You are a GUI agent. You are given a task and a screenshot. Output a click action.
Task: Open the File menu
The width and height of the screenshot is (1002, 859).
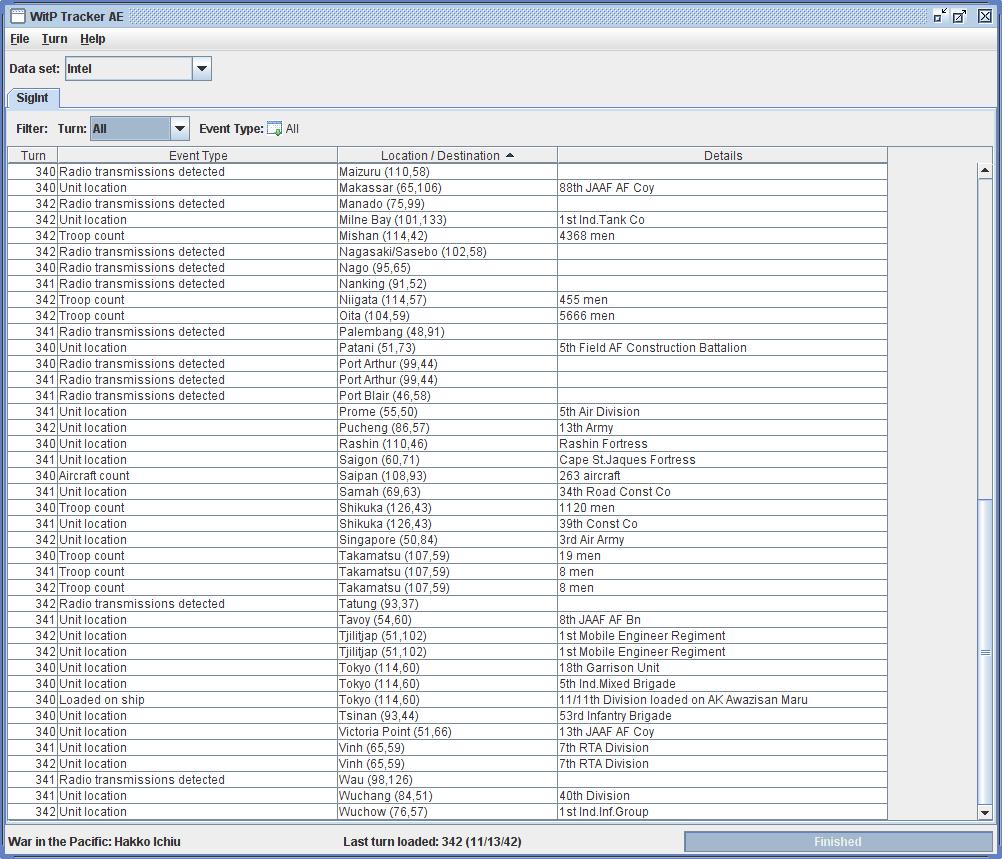coord(19,39)
